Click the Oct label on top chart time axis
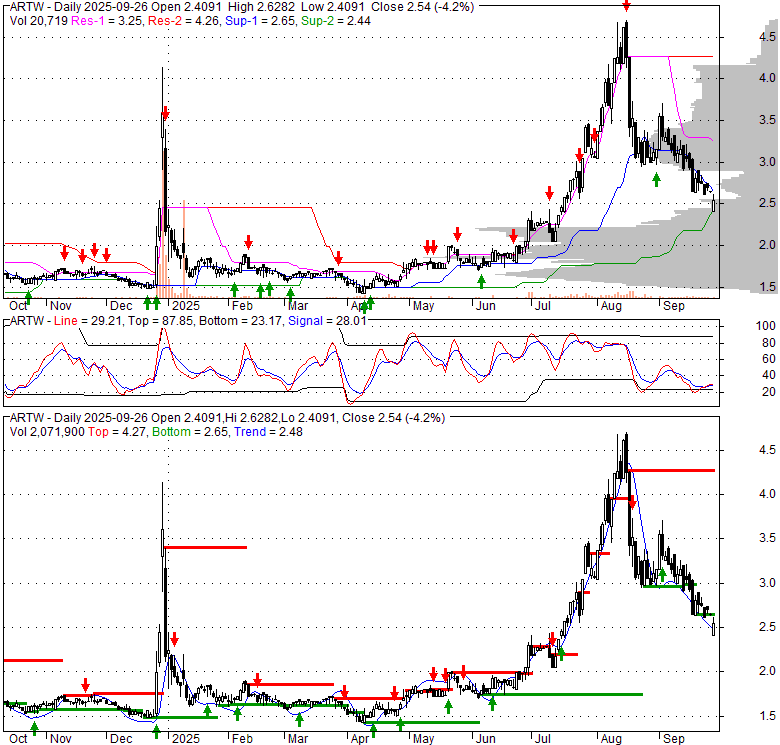The width and height of the screenshot is (780, 745). point(18,306)
